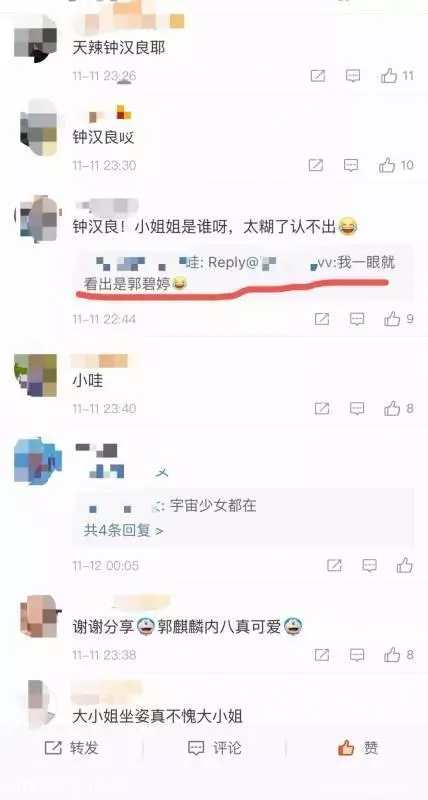This screenshot has height=800, width=428.
Task: Repost the '天辣钟汉良耶' comment
Action: coord(318,76)
